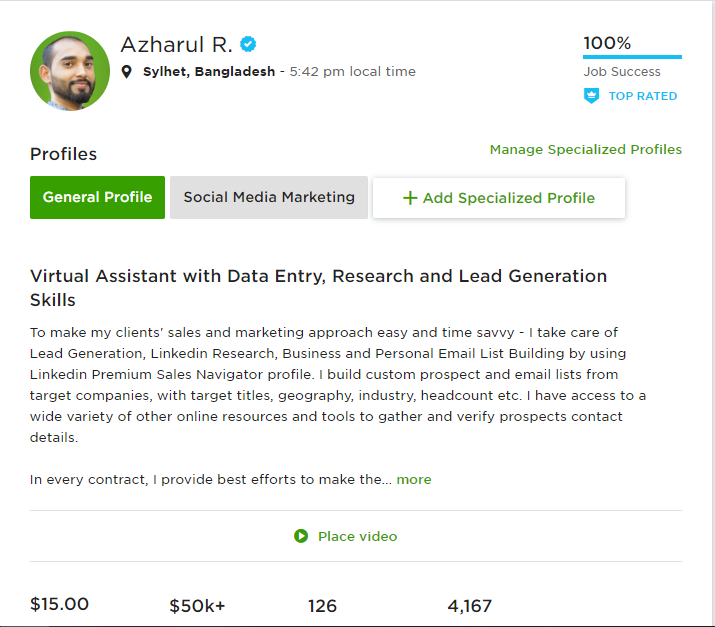The width and height of the screenshot is (715, 627).
Task: Click the name Azharul R.
Action: [176, 45]
